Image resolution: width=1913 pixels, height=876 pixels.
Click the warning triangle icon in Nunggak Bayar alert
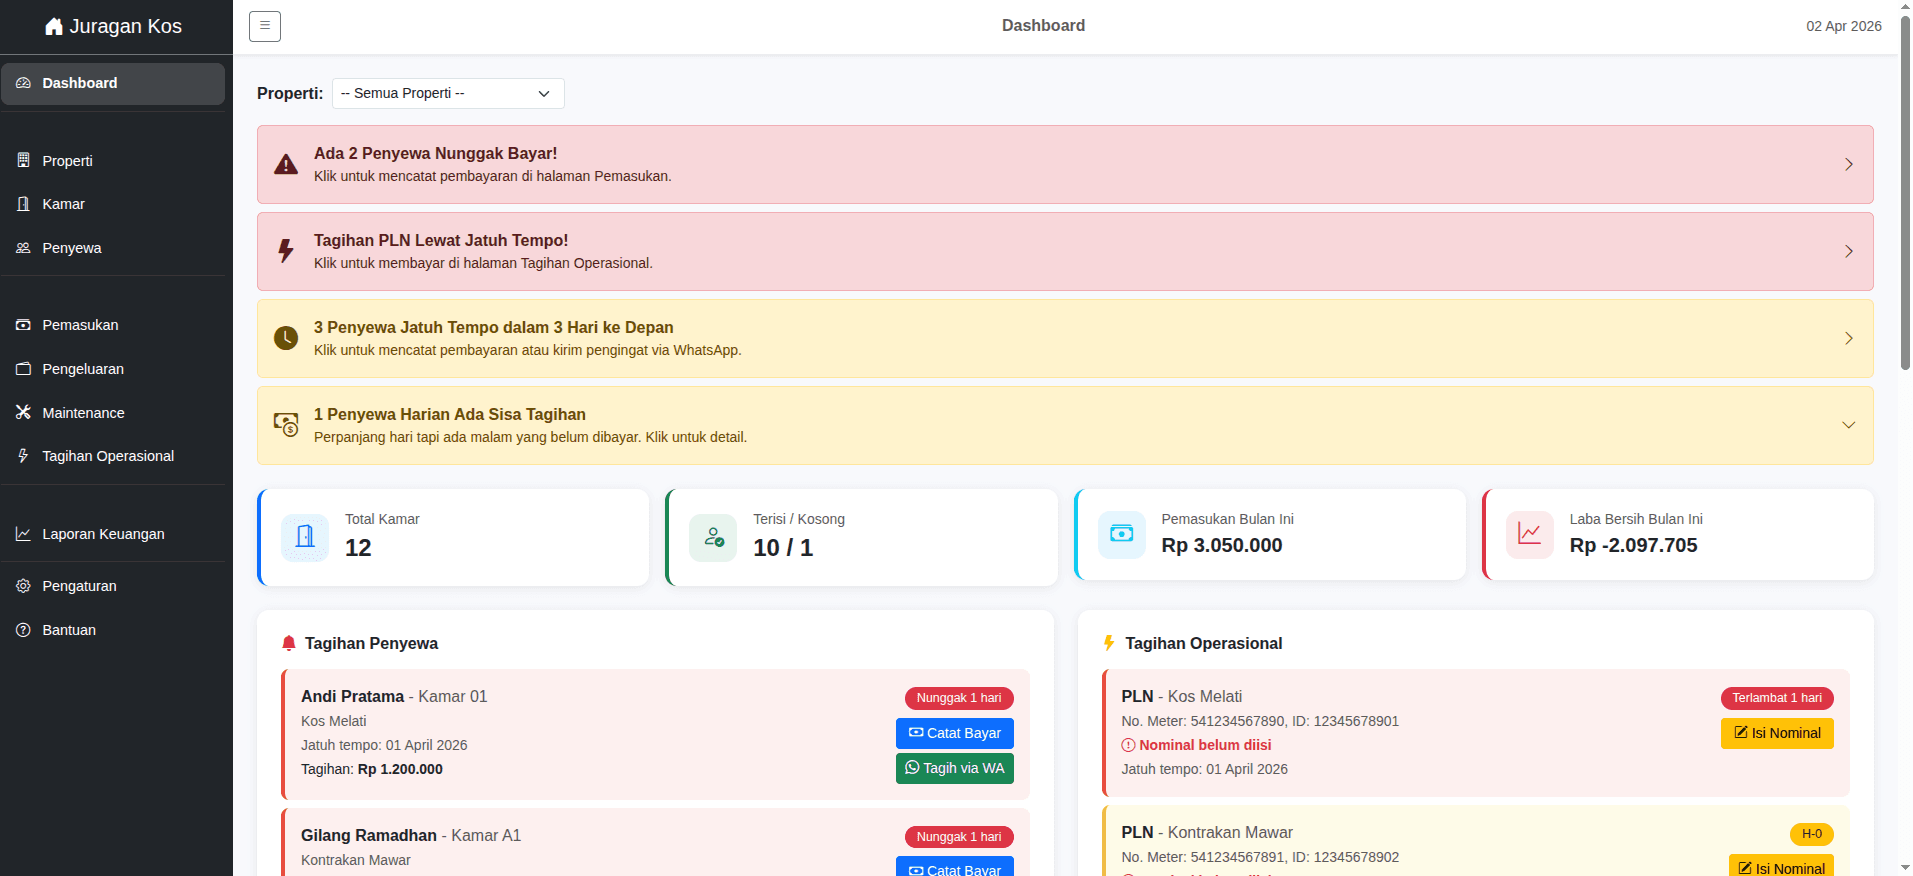coord(286,164)
